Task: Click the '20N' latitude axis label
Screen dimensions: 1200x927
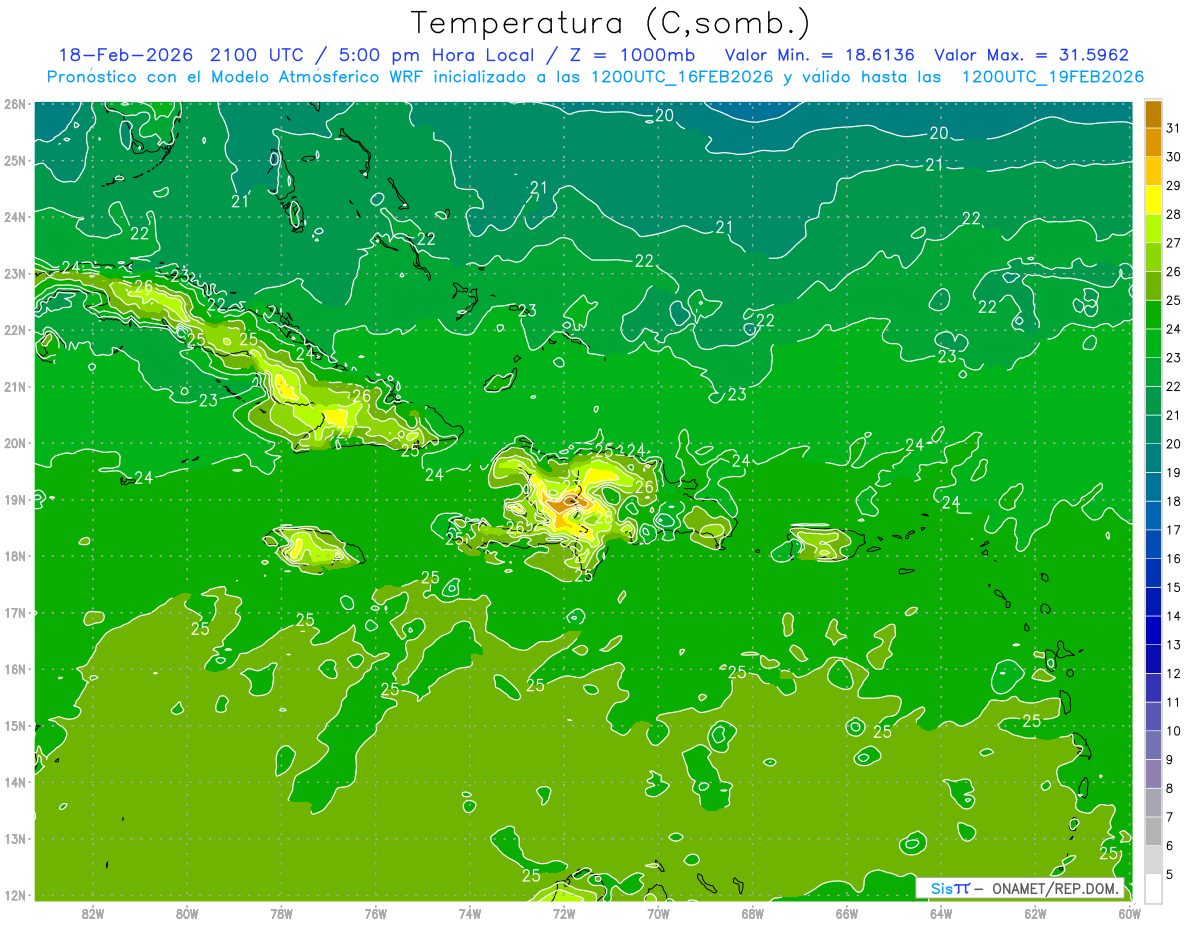Action: click(14, 443)
